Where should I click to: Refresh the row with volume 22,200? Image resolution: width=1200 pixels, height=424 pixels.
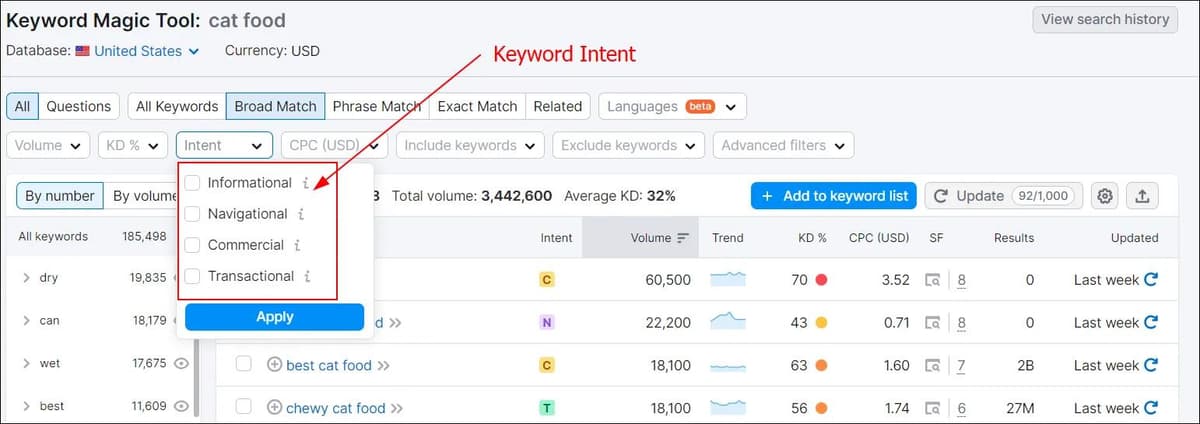[x=1150, y=322]
